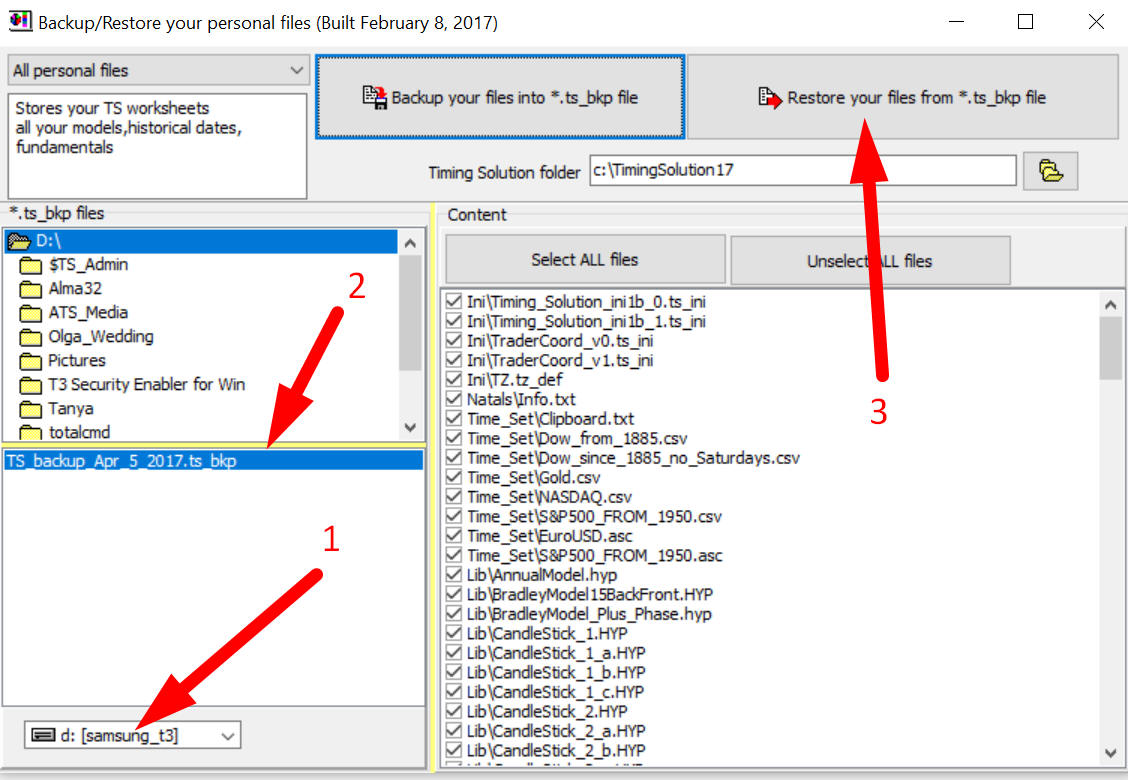Click the Tanya folder icon

click(30, 409)
